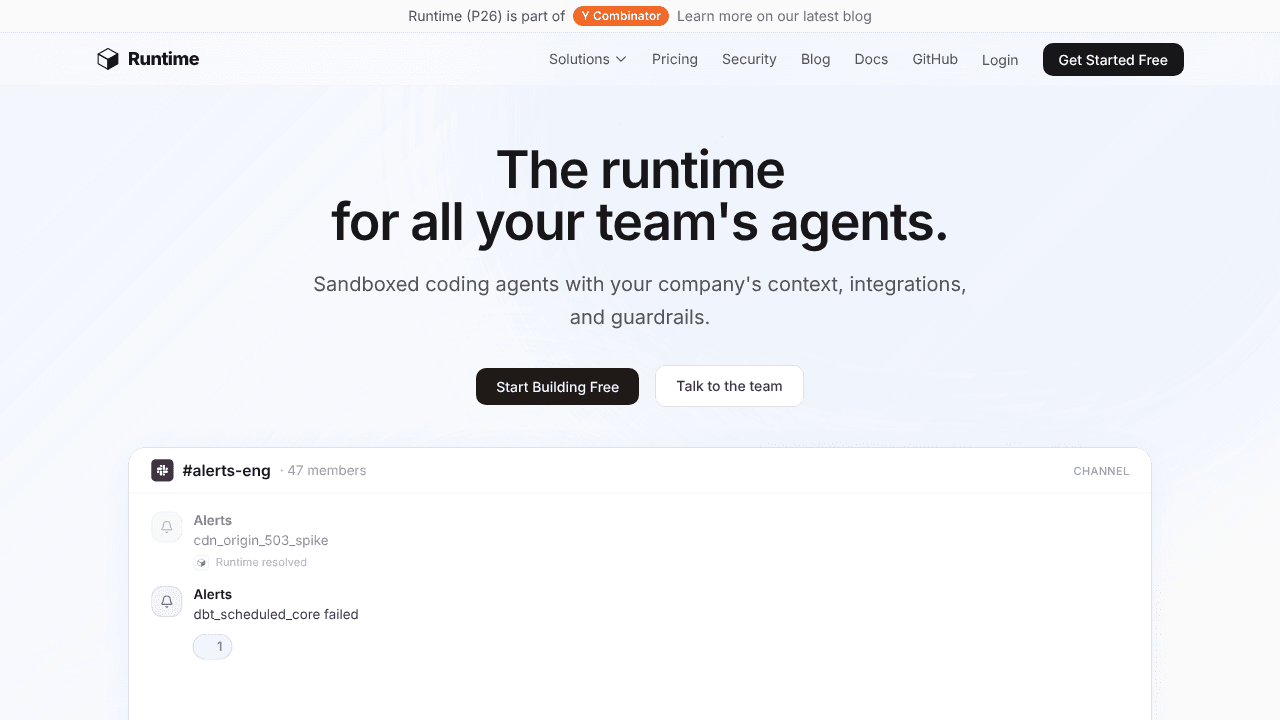Expand the Solutions dropdown chevron
Viewport: 1280px width, 720px height.
tap(621, 59)
